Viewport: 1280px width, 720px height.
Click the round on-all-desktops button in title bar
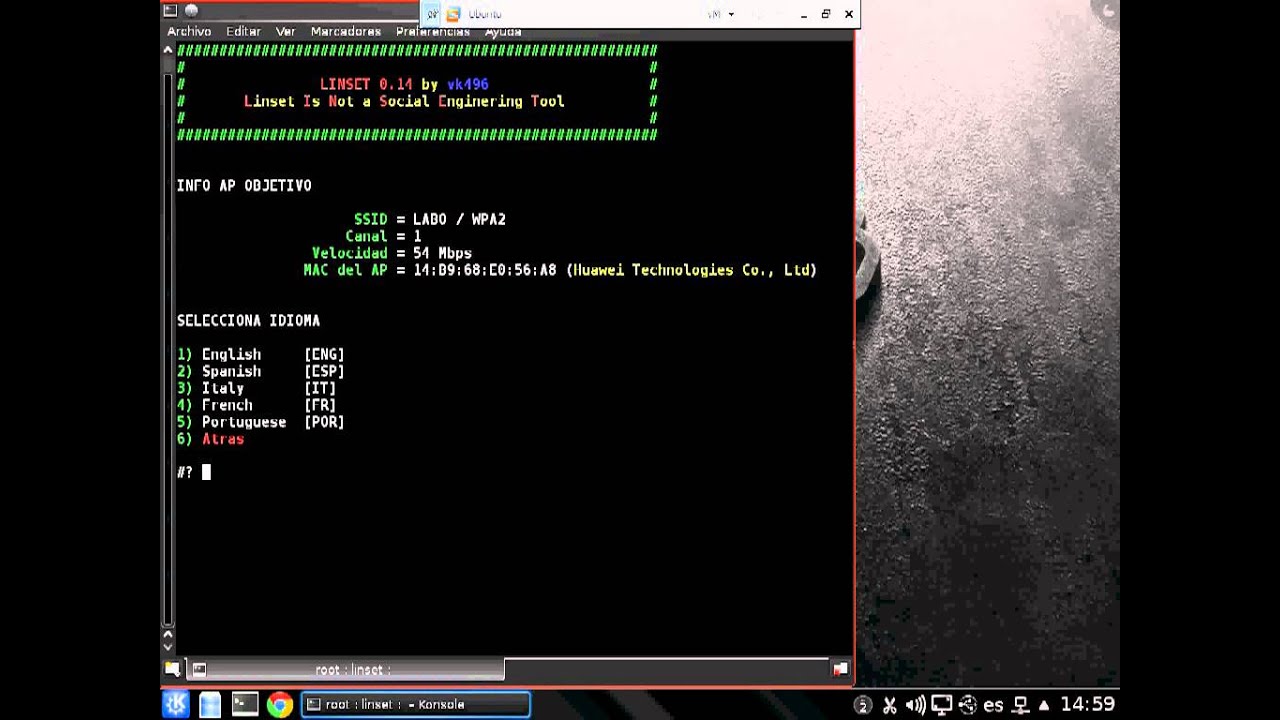tap(191, 11)
